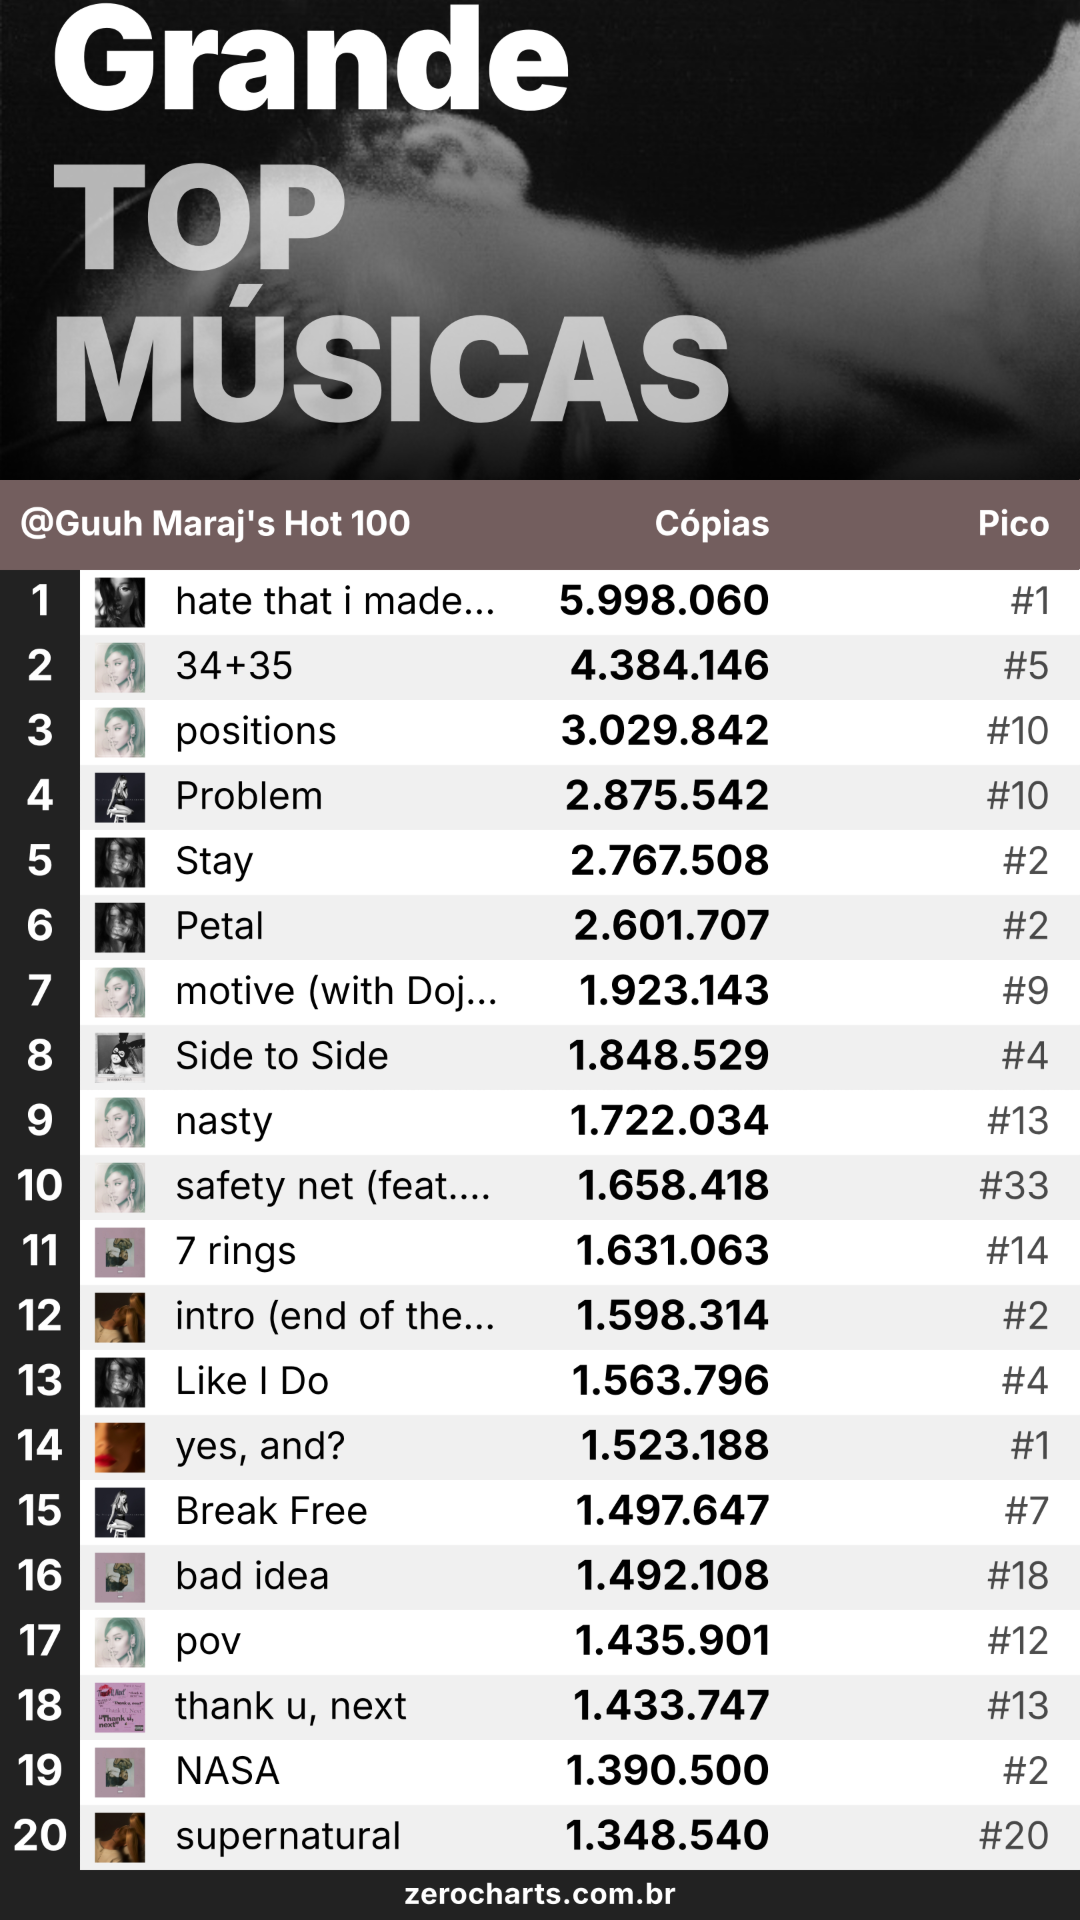
Task: Select the 34+35 album thumbnail
Action: click(120, 667)
